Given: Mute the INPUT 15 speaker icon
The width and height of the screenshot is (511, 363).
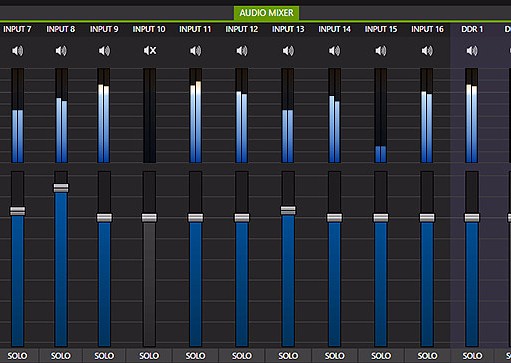Looking at the screenshot, I should pyautogui.click(x=381, y=51).
